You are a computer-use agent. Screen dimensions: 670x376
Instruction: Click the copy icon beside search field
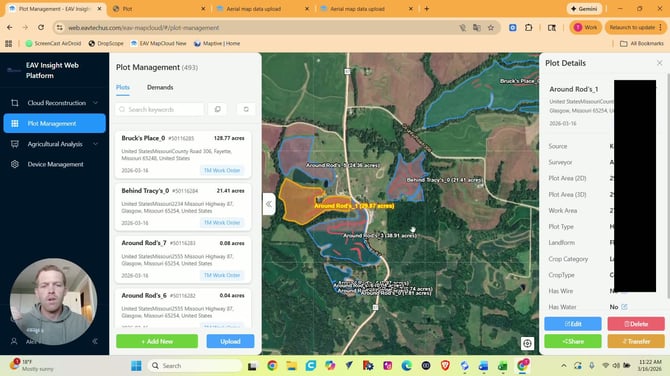[217, 109]
